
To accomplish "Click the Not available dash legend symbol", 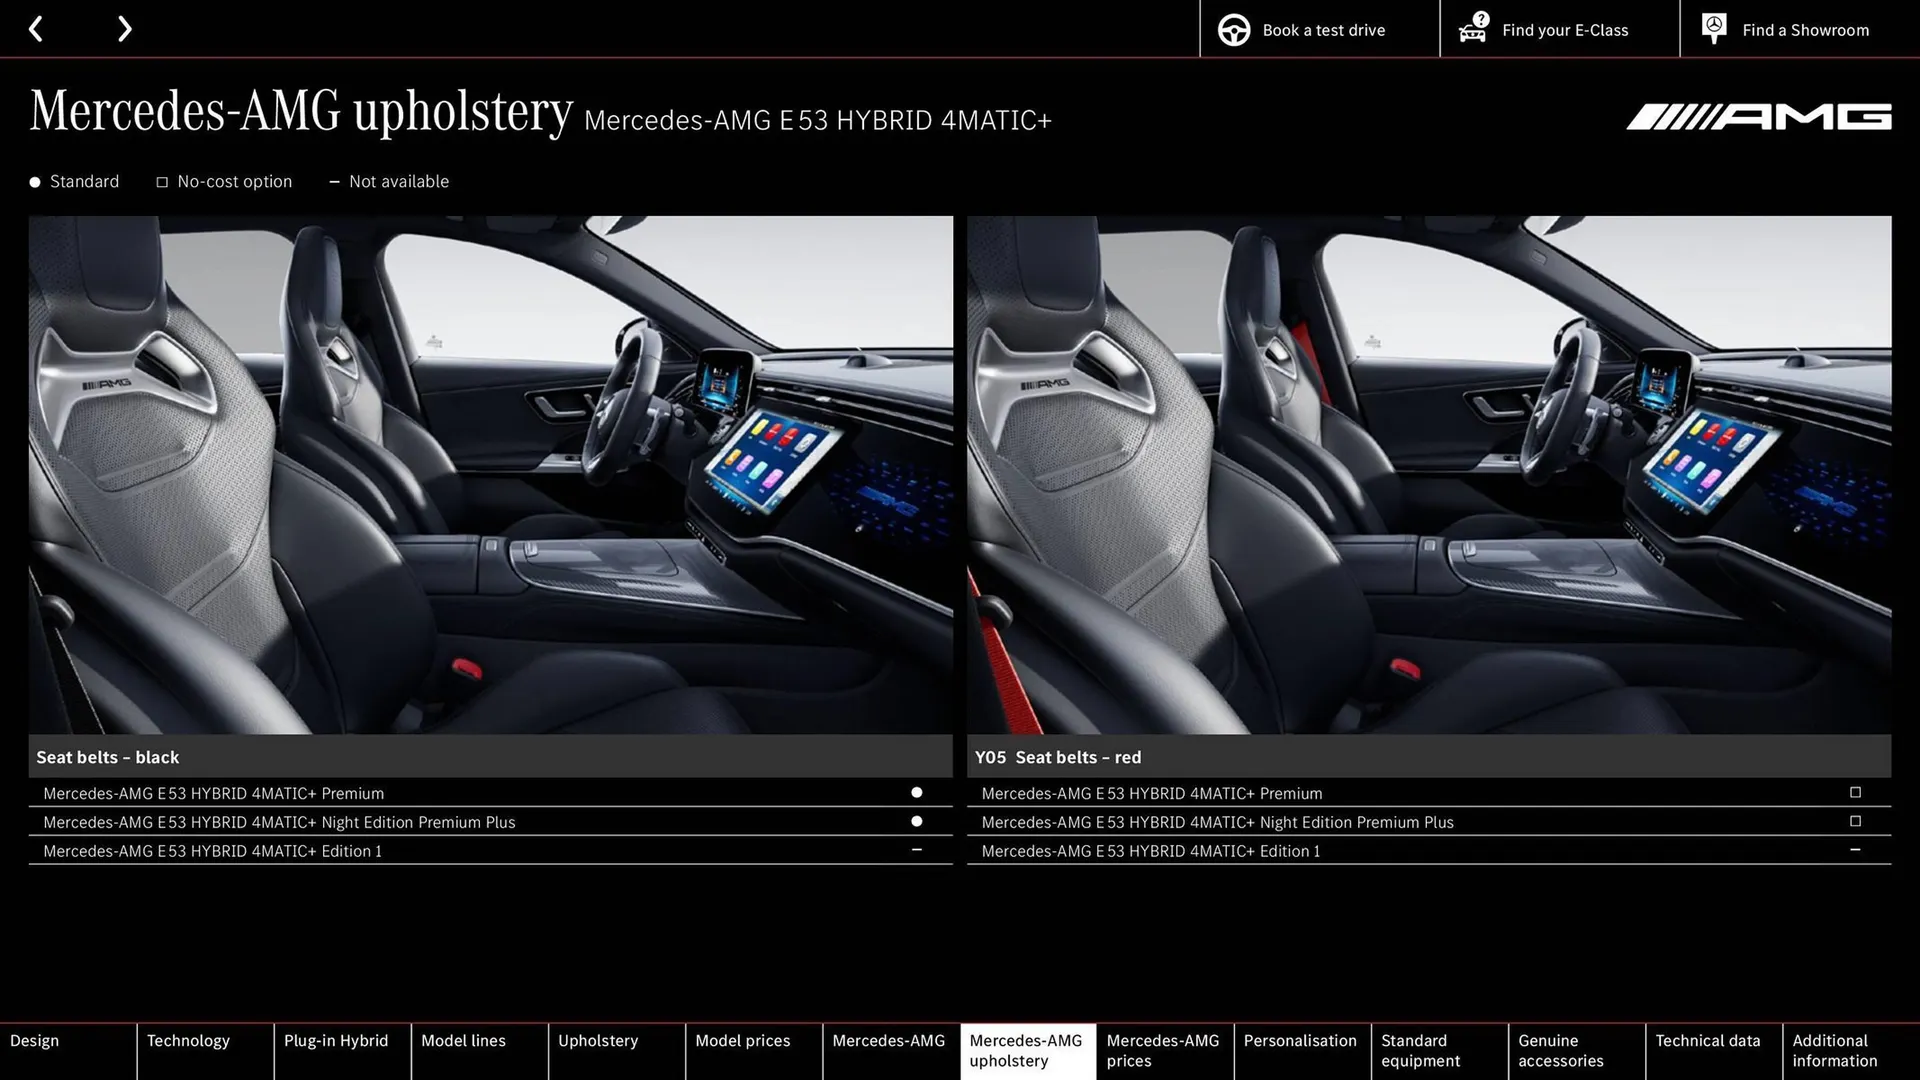I will (x=335, y=181).
